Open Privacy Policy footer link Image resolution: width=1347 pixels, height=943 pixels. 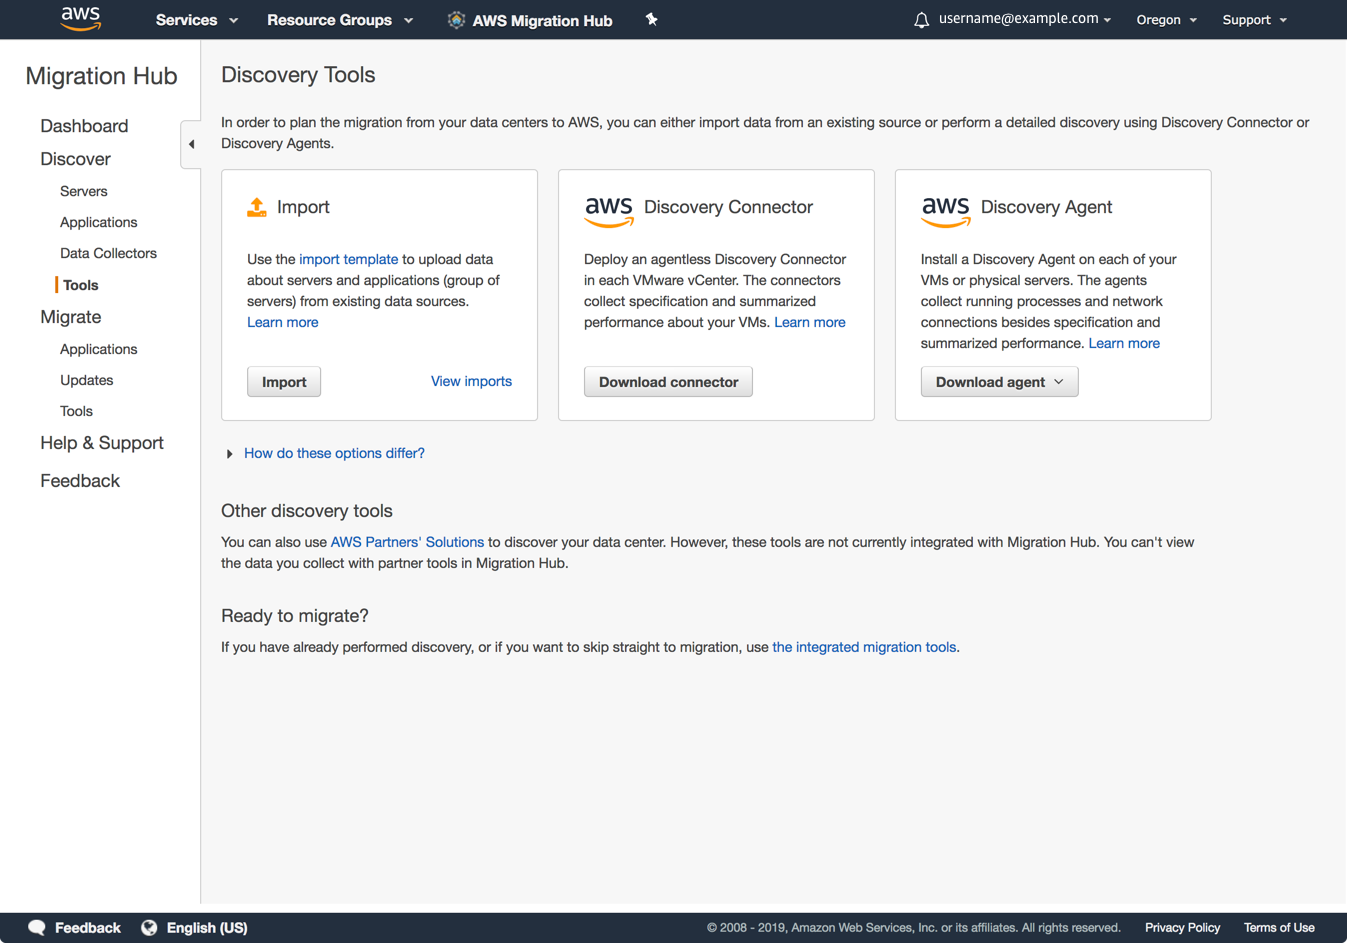(x=1182, y=928)
